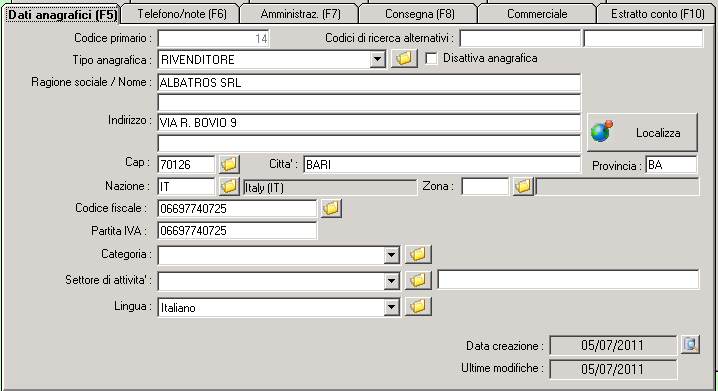Viewport: 718px width, 391px height.
Task: Click second Codici di ricerca alternativi field
Action: (x=643, y=38)
